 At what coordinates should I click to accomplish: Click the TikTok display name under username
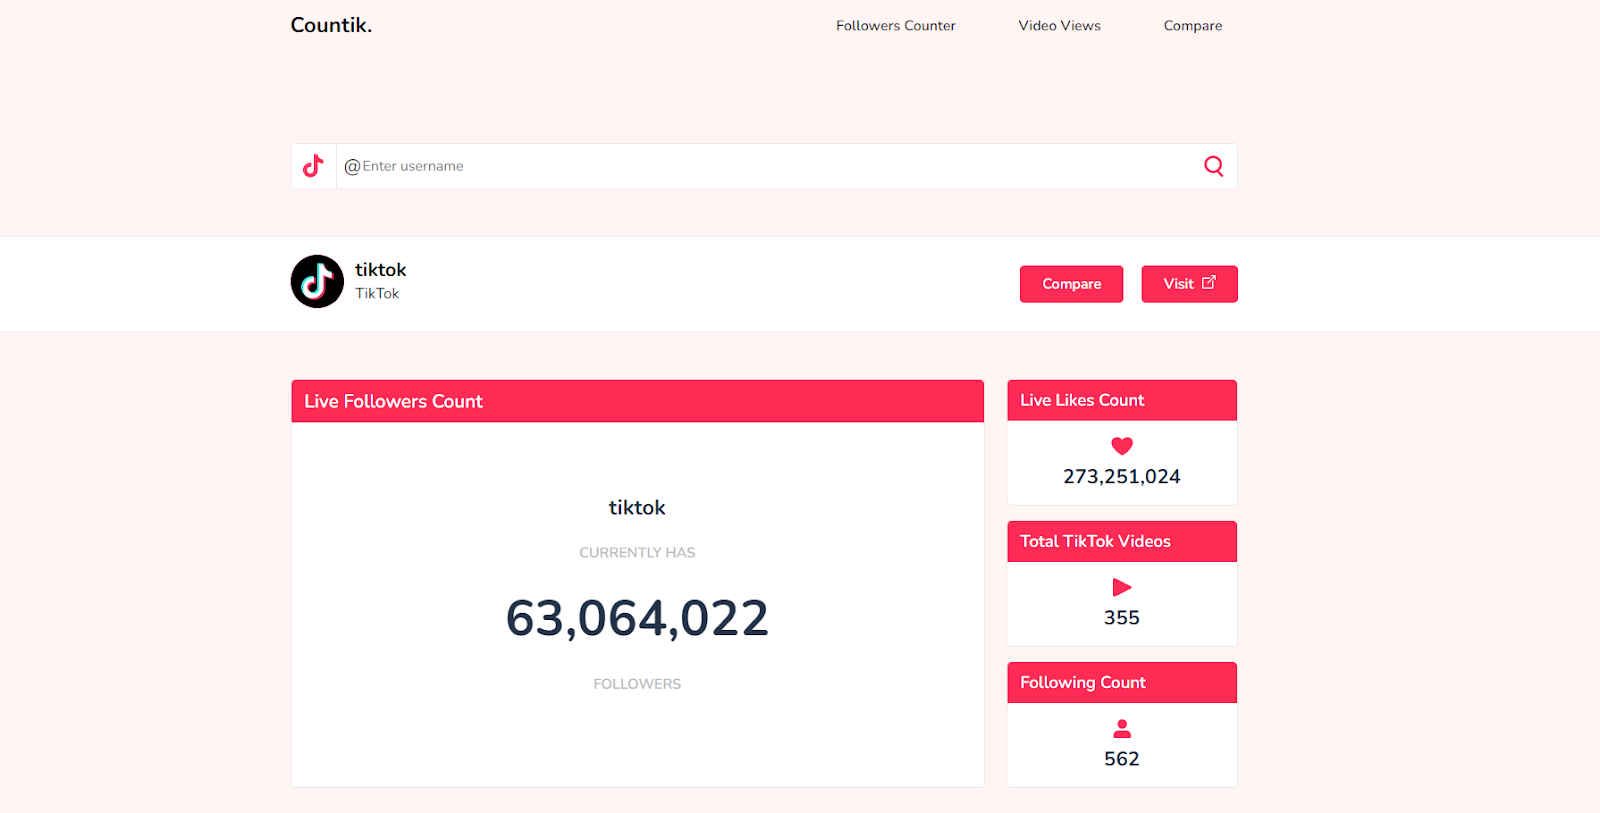[377, 293]
